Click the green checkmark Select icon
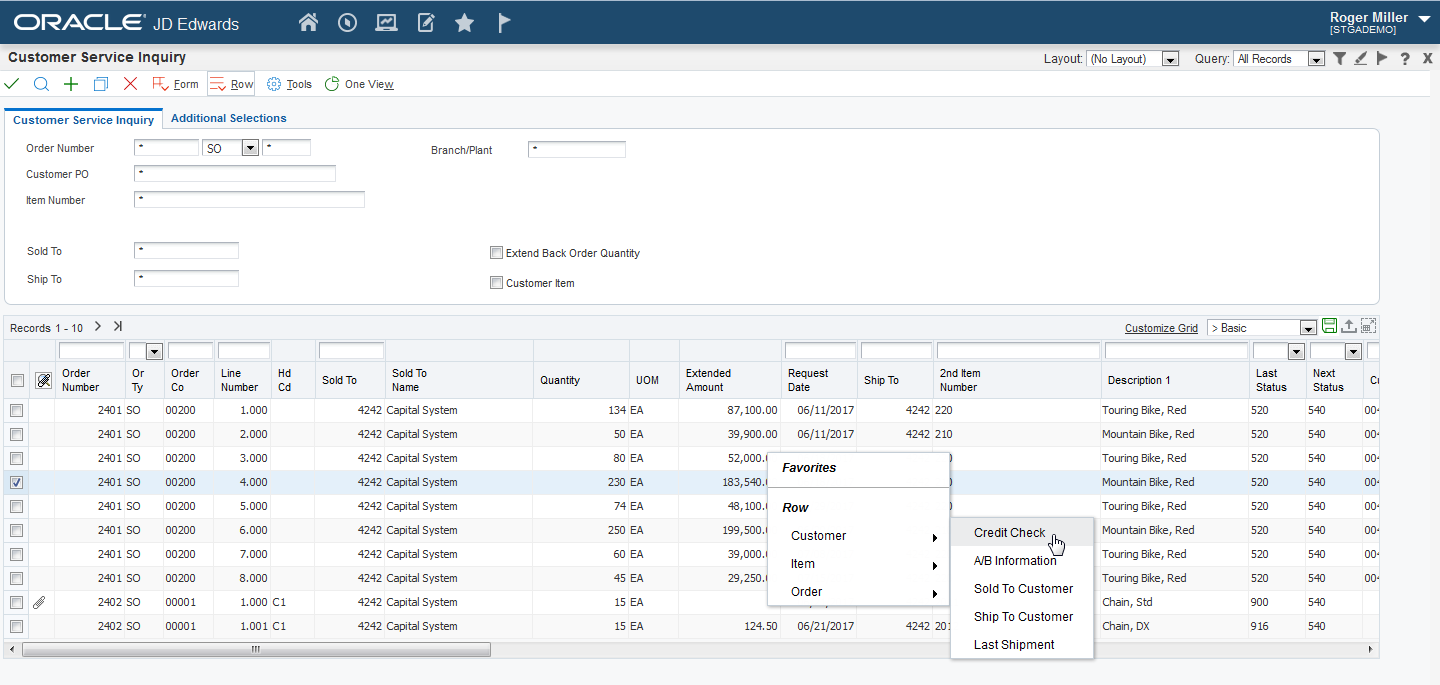The height and width of the screenshot is (685, 1440). point(12,84)
